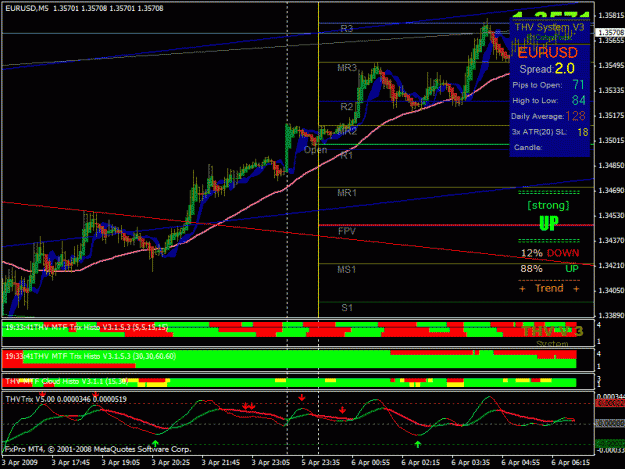This screenshot has width=625, height=469.
Task: Select the [strong] signal label
Action: tap(548, 205)
